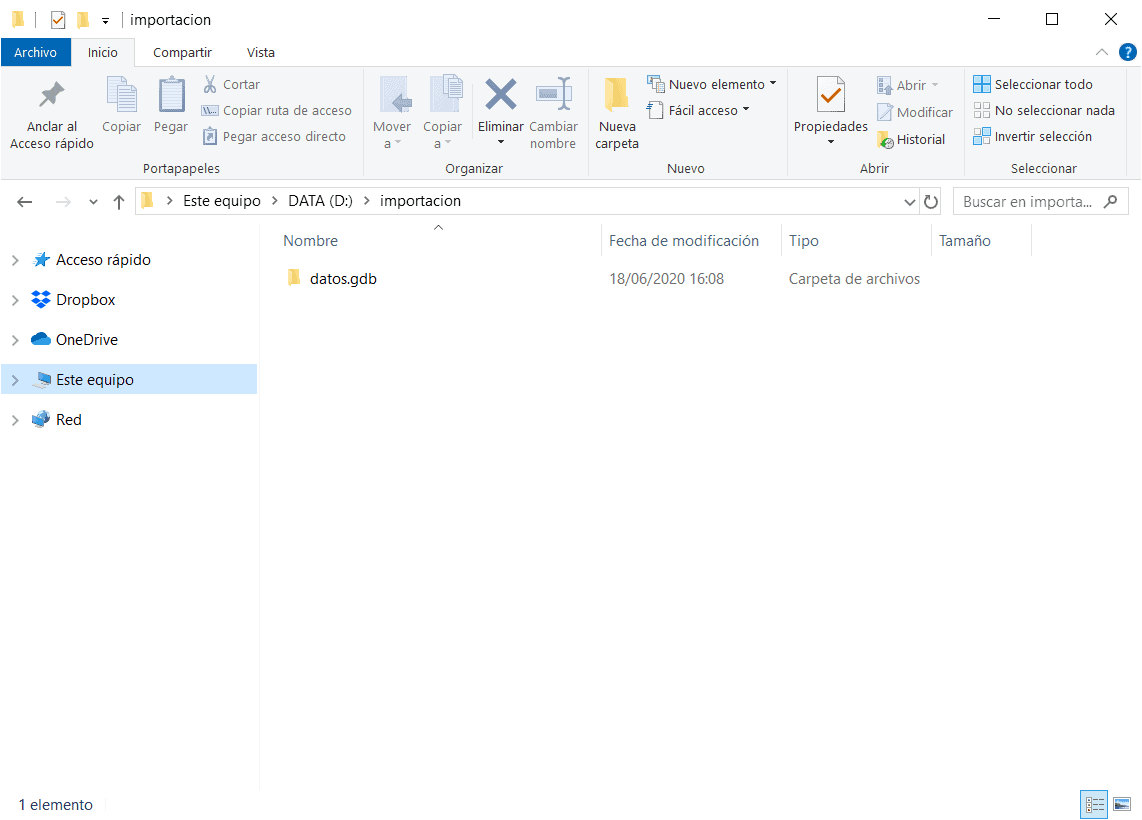Click the Propiedades icon in ribbon
This screenshot has height=820, width=1142.
tap(830, 96)
